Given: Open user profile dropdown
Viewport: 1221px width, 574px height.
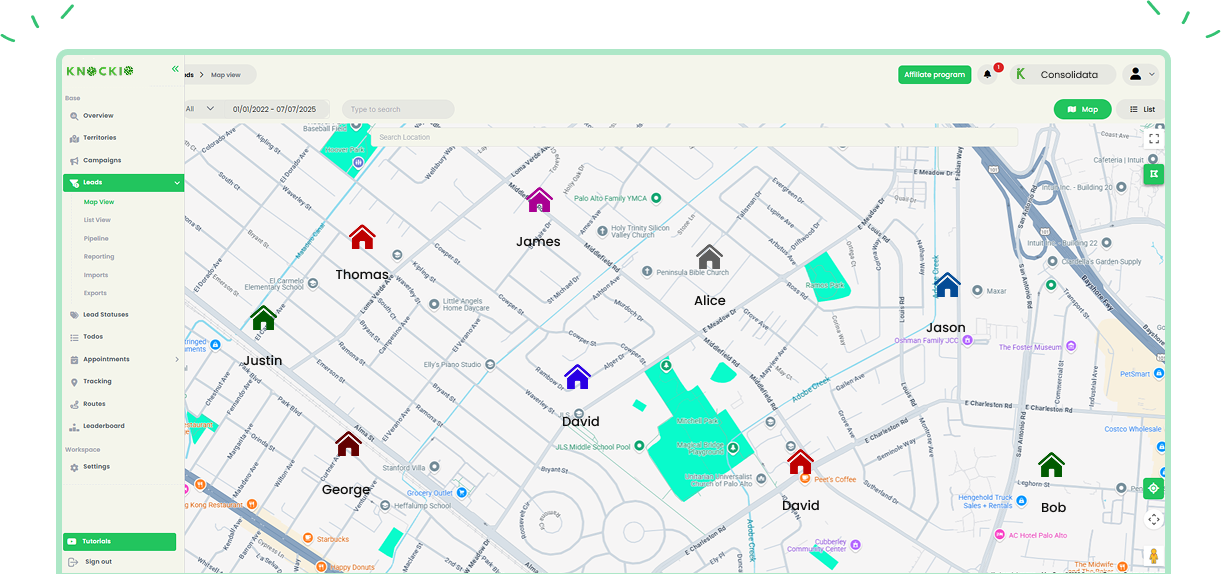Looking at the screenshot, I should click(1141, 74).
